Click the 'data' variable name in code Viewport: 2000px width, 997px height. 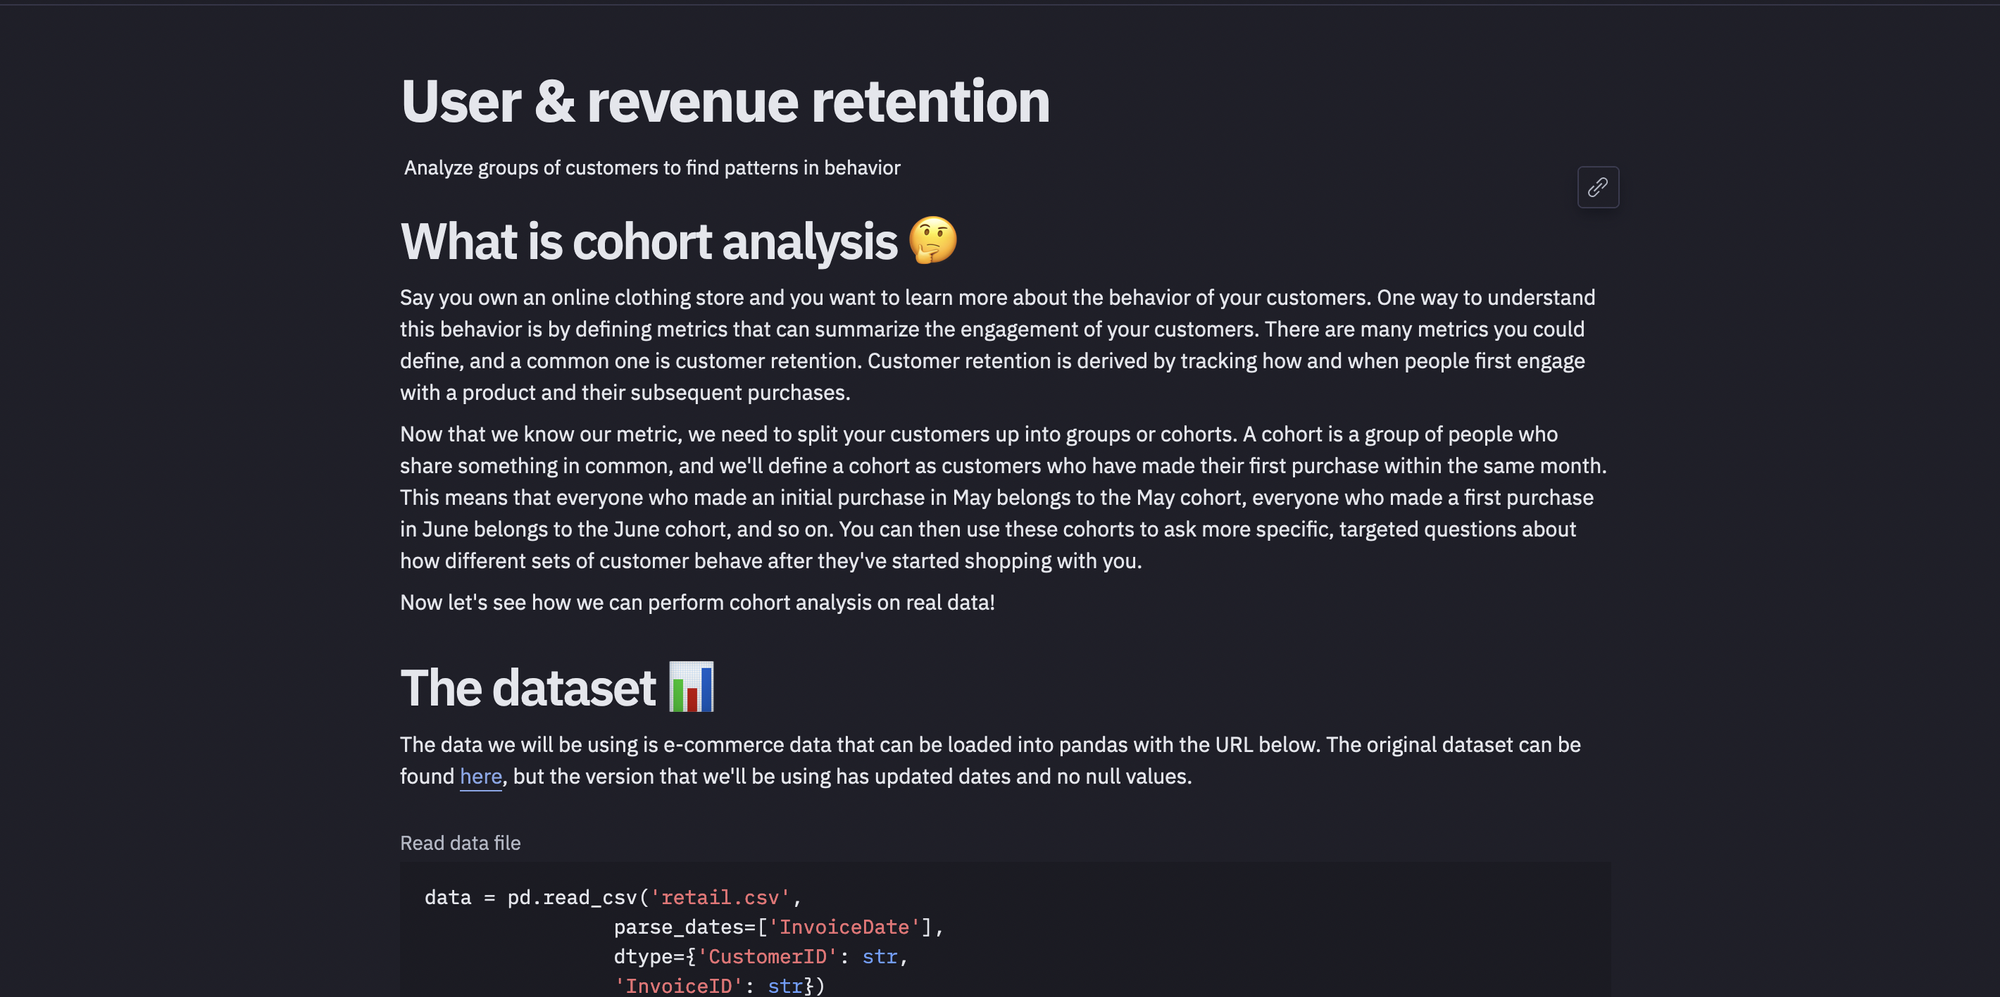[448, 898]
